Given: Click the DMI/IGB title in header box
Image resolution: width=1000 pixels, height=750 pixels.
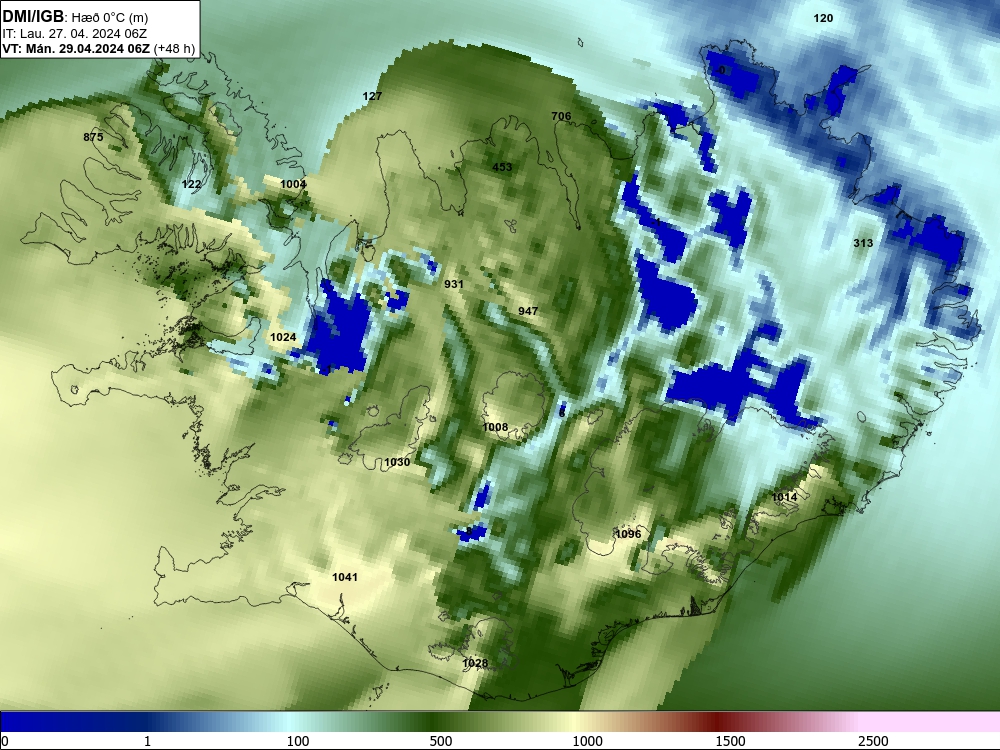Looking at the screenshot, I should click(x=33, y=16).
